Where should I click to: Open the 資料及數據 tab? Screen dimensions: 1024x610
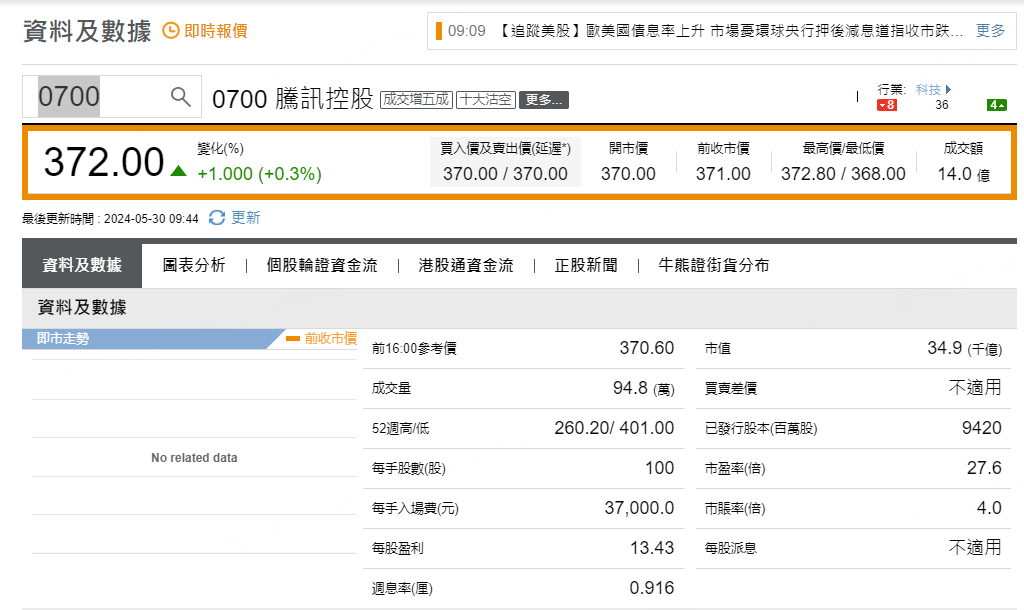coord(82,265)
